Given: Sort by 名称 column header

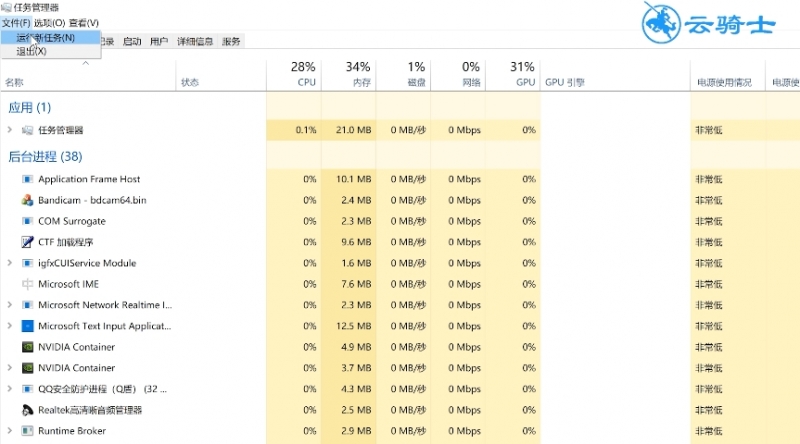Looking at the screenshot, I should [88, 76].
